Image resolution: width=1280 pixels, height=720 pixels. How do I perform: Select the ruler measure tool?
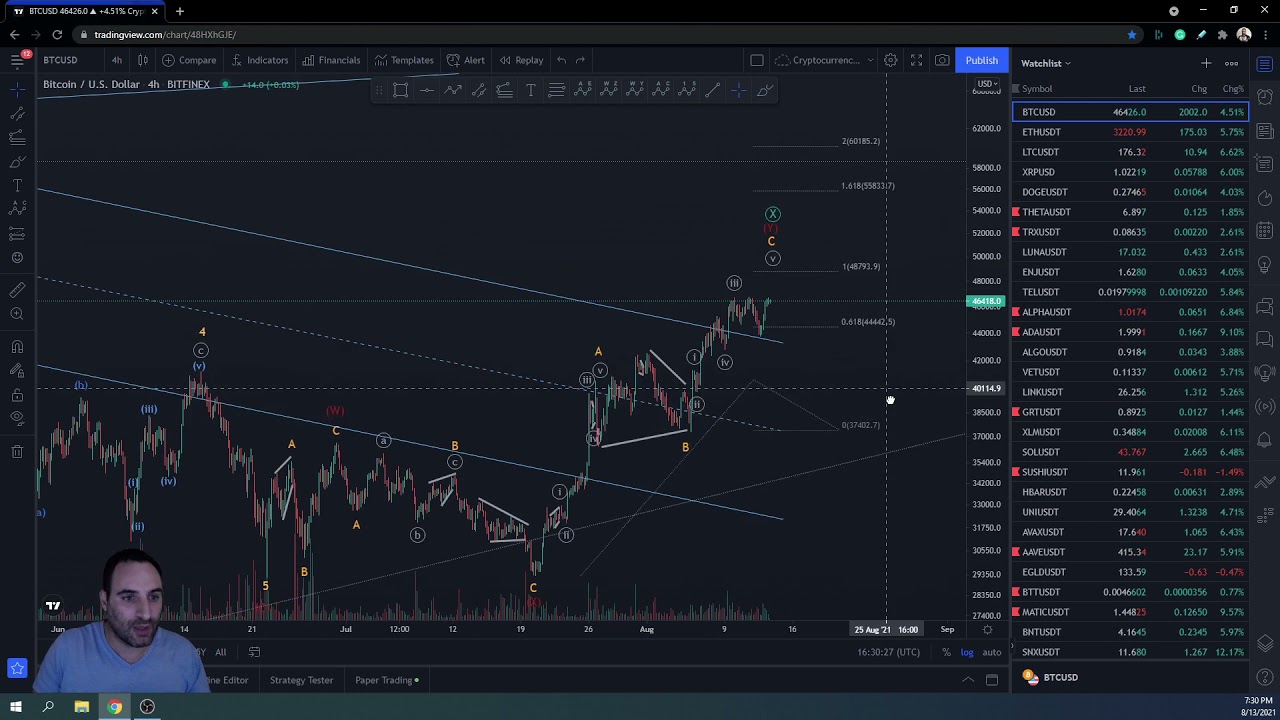[x=17, y=290]
